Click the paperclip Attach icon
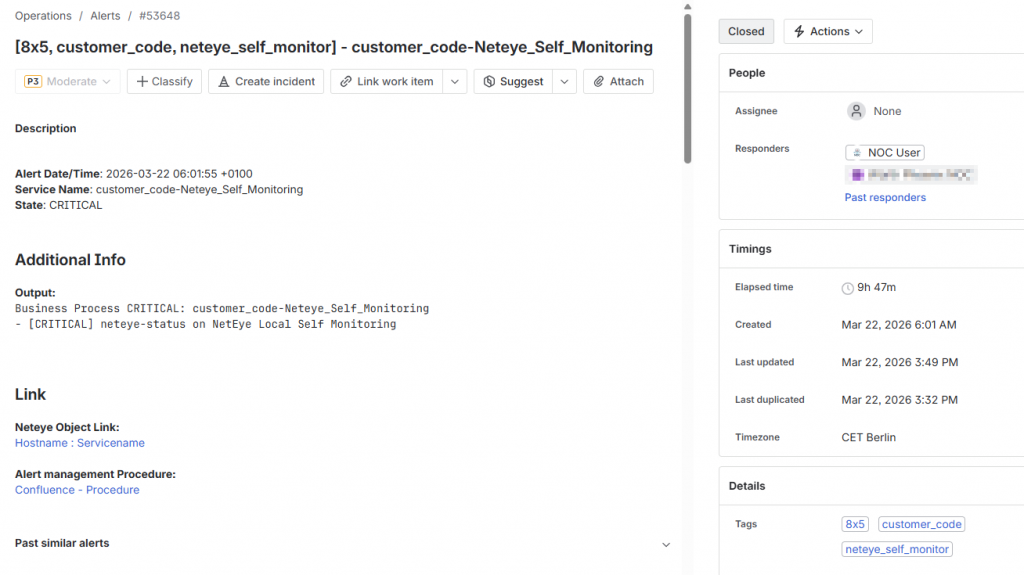Screen dimensions: 1024x575 (x=599, y=82)
